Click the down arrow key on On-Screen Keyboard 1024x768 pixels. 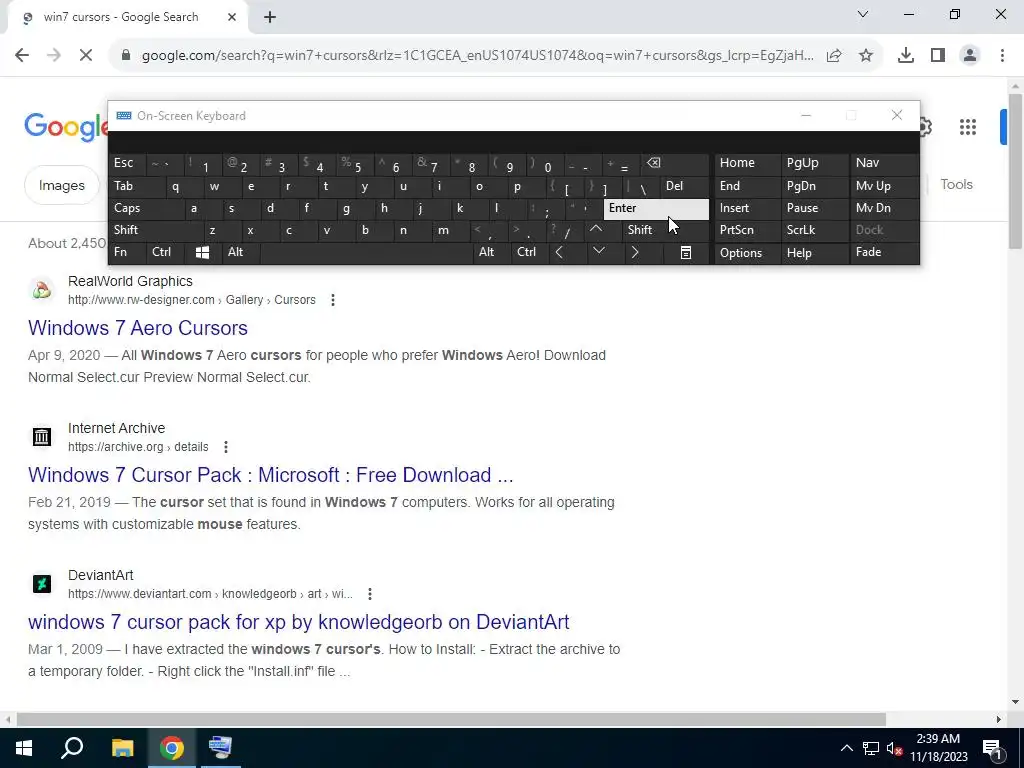[598, 251]
